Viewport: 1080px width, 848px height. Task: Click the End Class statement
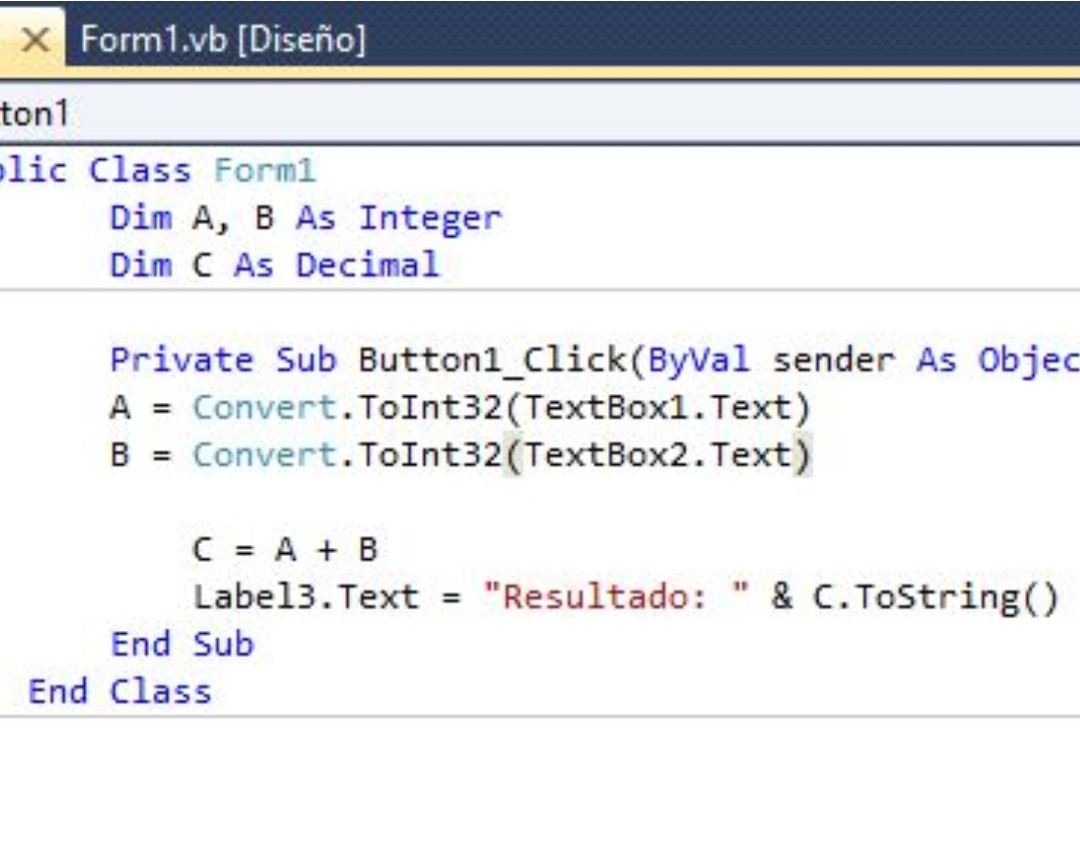120,691
